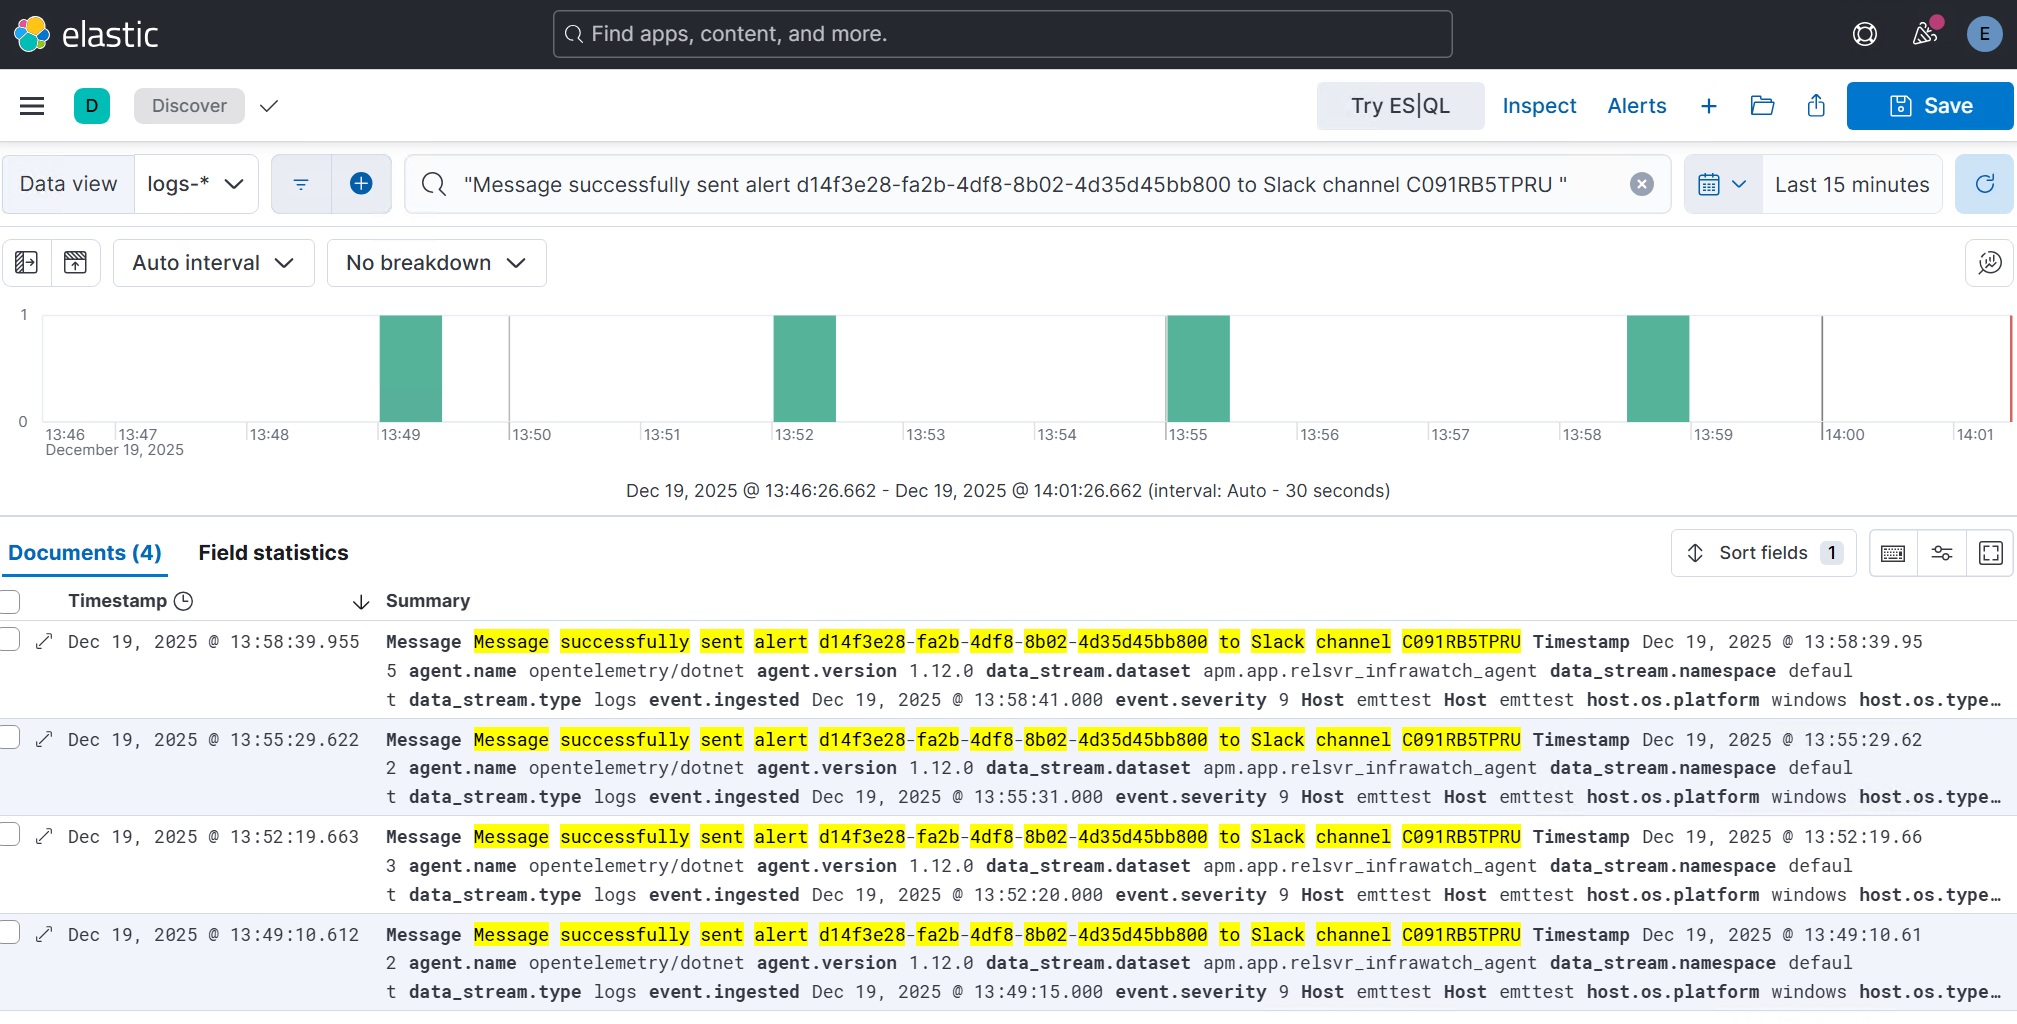Click the share icon in toolbar
2017x1024 pixels.
pos(1816,106)
